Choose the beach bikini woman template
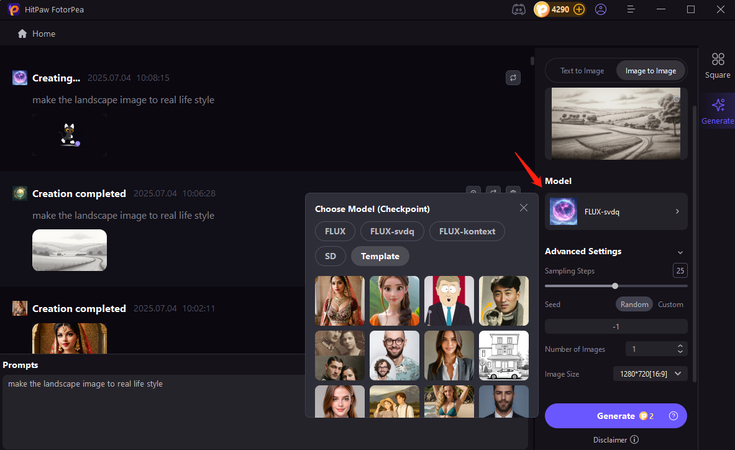 (449, 401)
